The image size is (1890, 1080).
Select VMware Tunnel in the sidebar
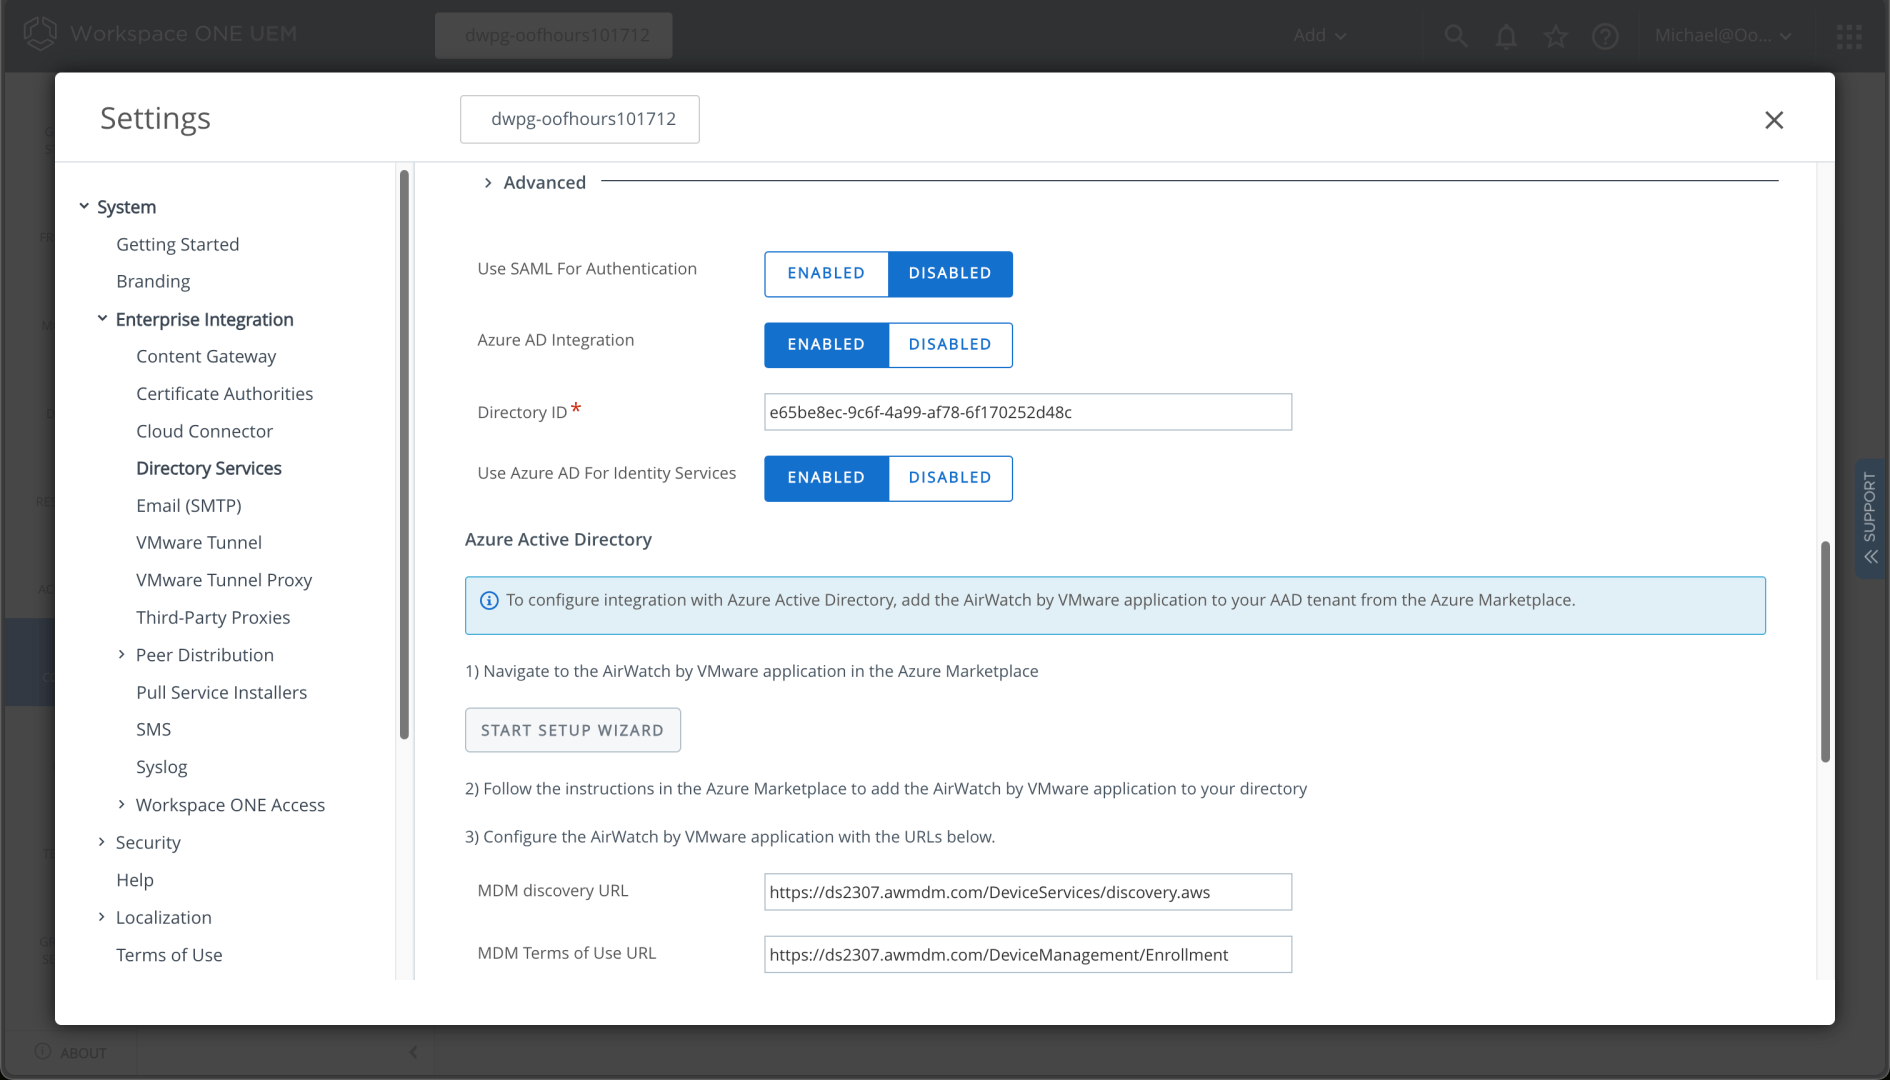point(199,542)
